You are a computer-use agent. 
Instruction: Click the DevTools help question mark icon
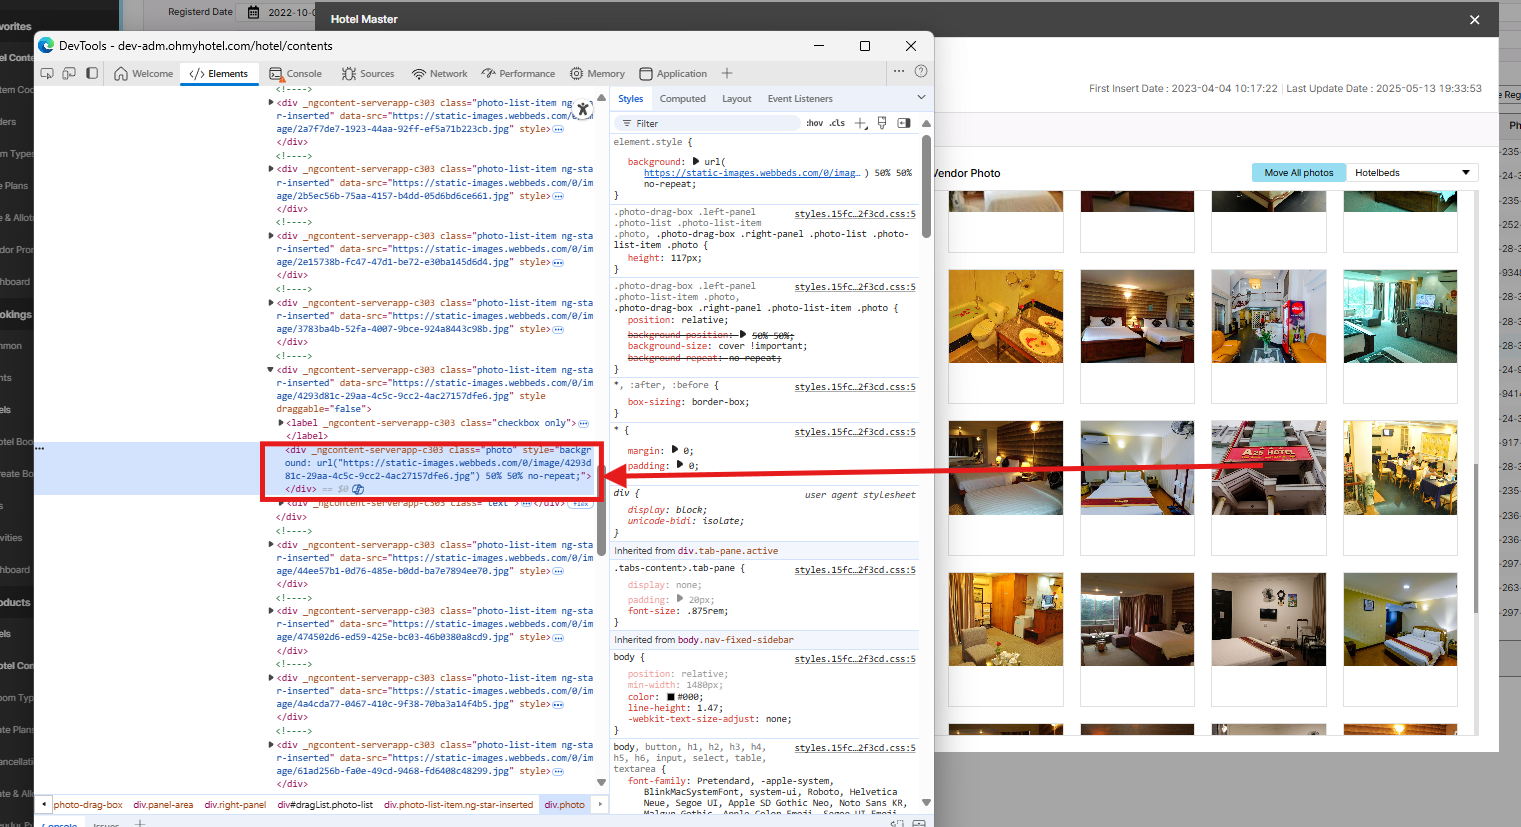tap(921, 72)
